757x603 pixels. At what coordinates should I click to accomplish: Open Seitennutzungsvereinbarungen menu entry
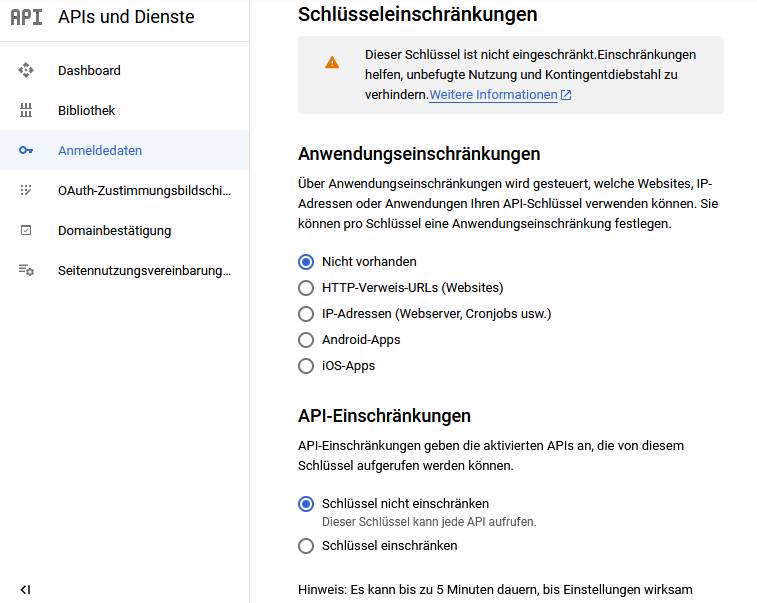pos(125,270)
